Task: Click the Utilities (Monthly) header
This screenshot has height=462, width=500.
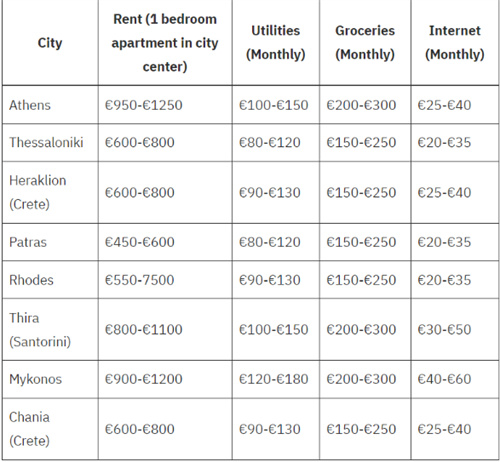Action: [x=276, y=43]
